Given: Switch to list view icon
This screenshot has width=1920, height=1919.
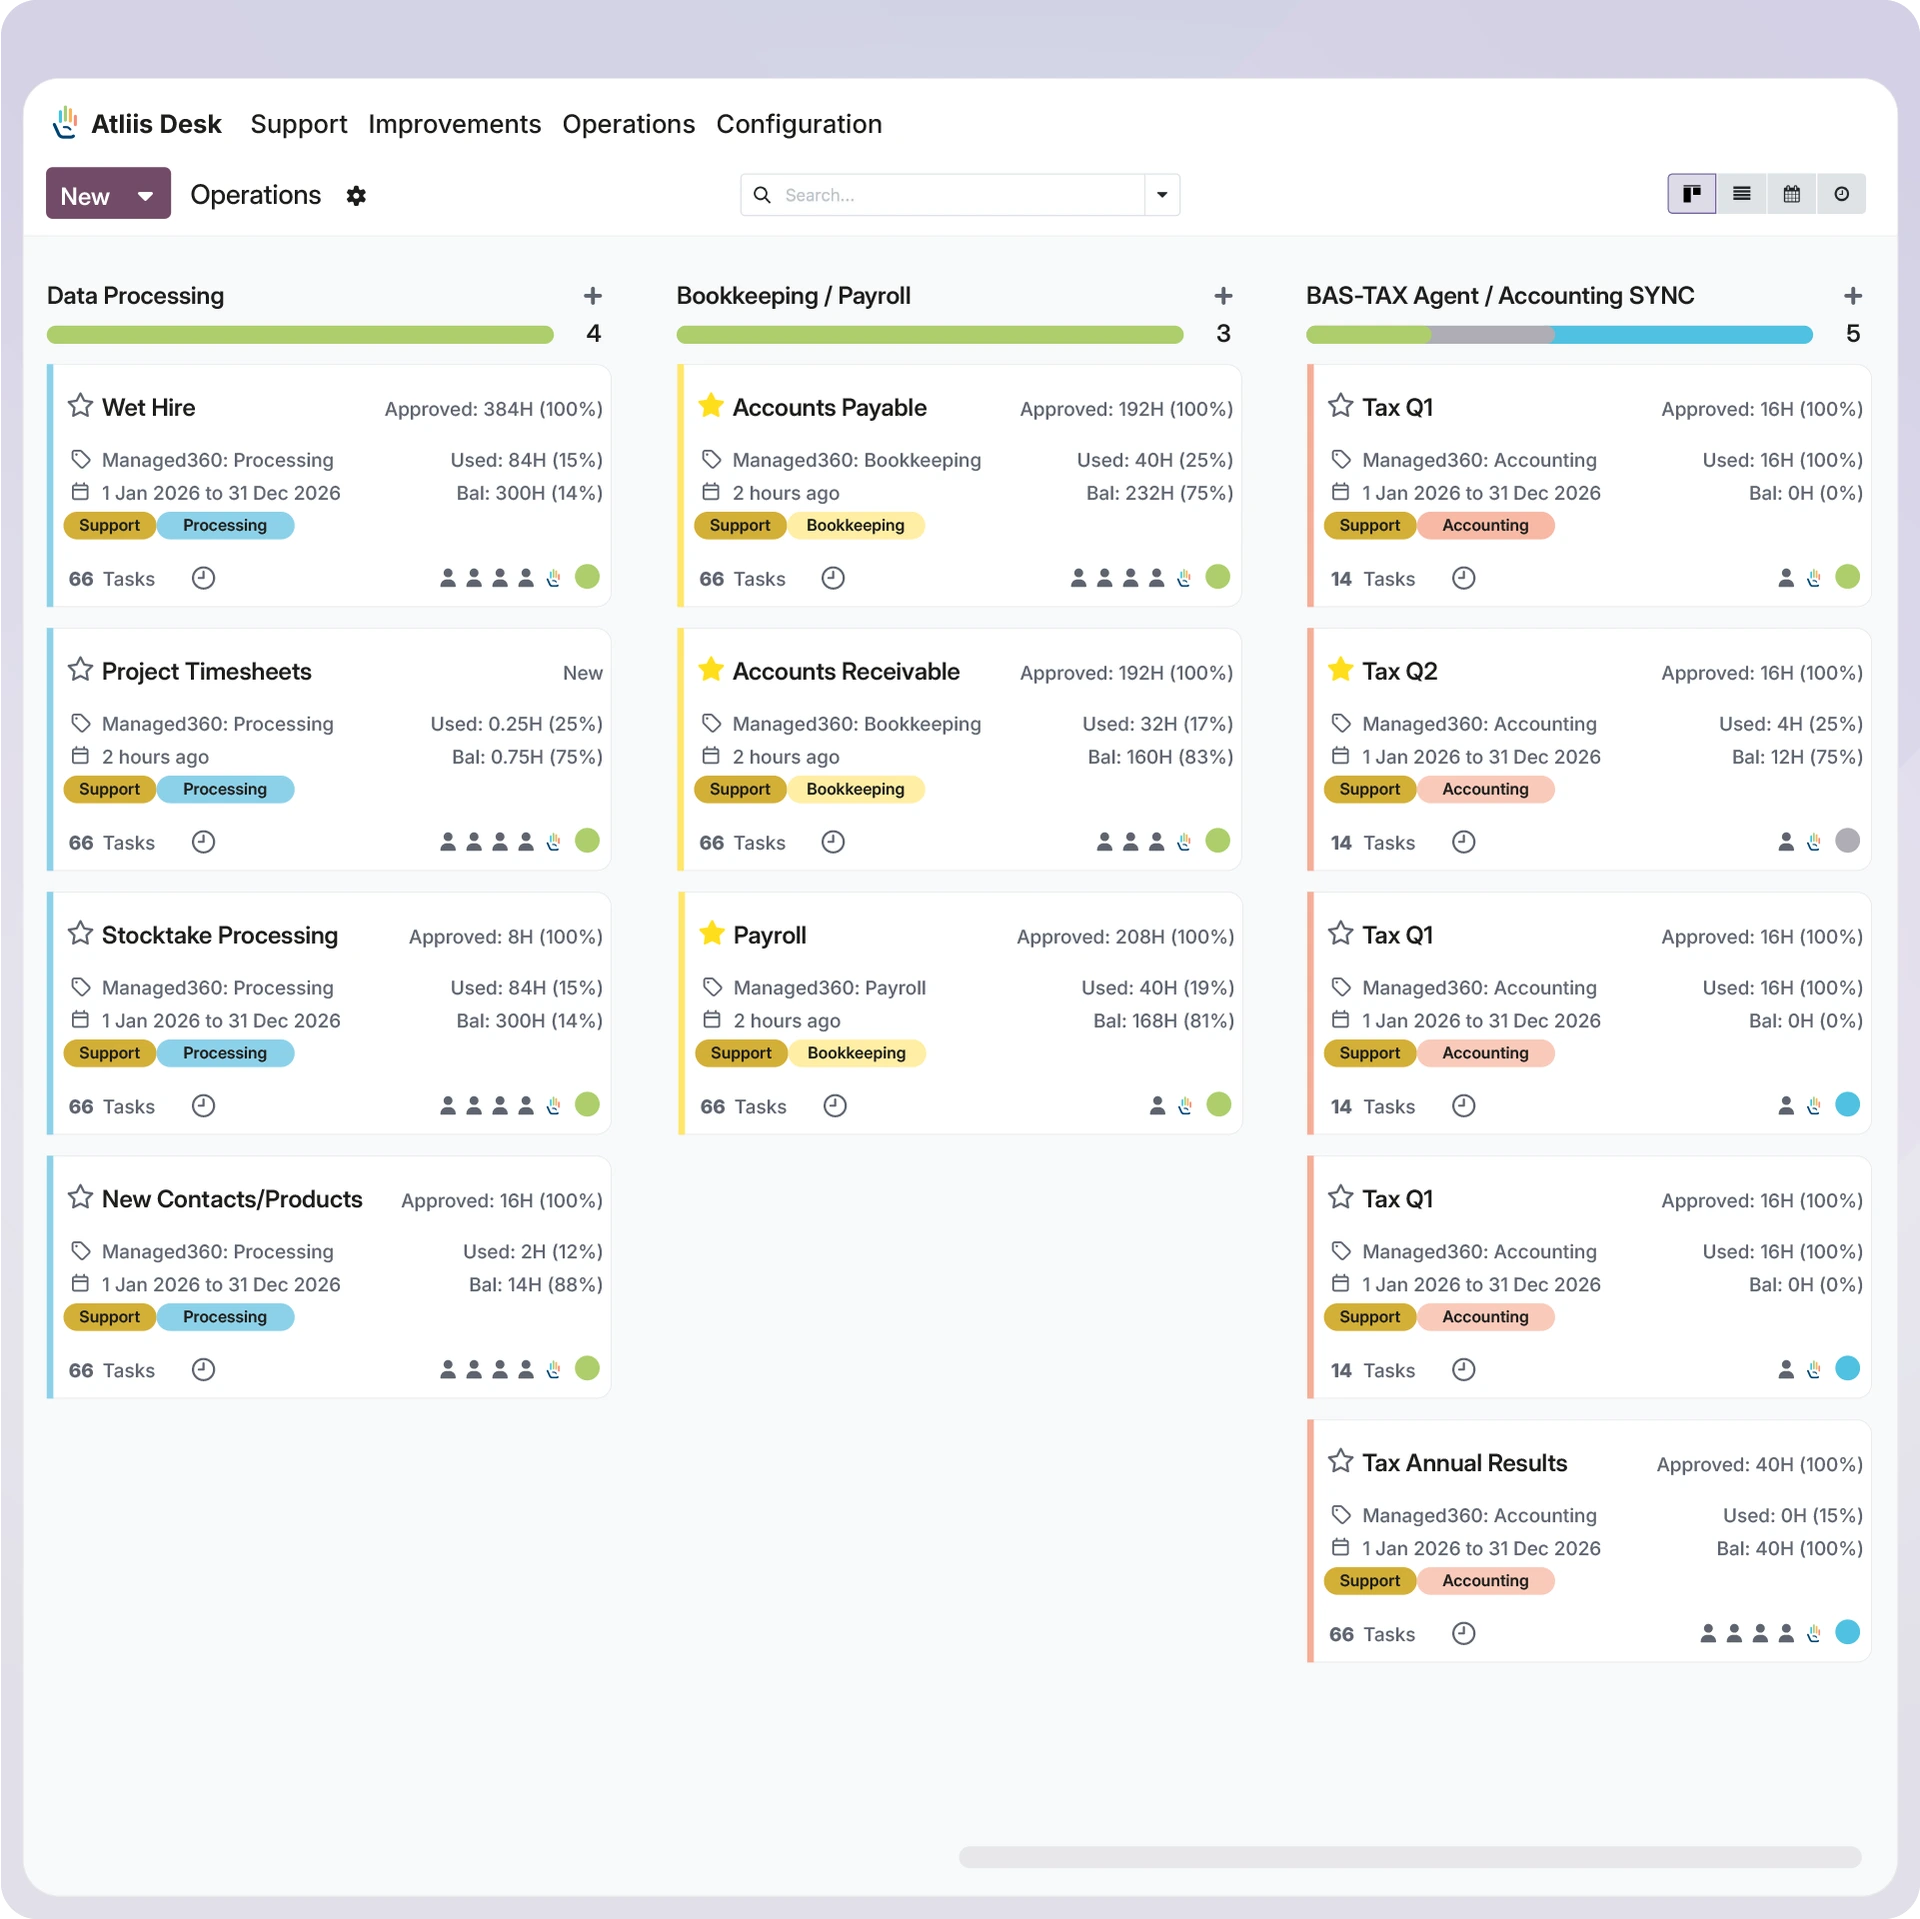Looking at the screenshot, I should point(1741,194).
